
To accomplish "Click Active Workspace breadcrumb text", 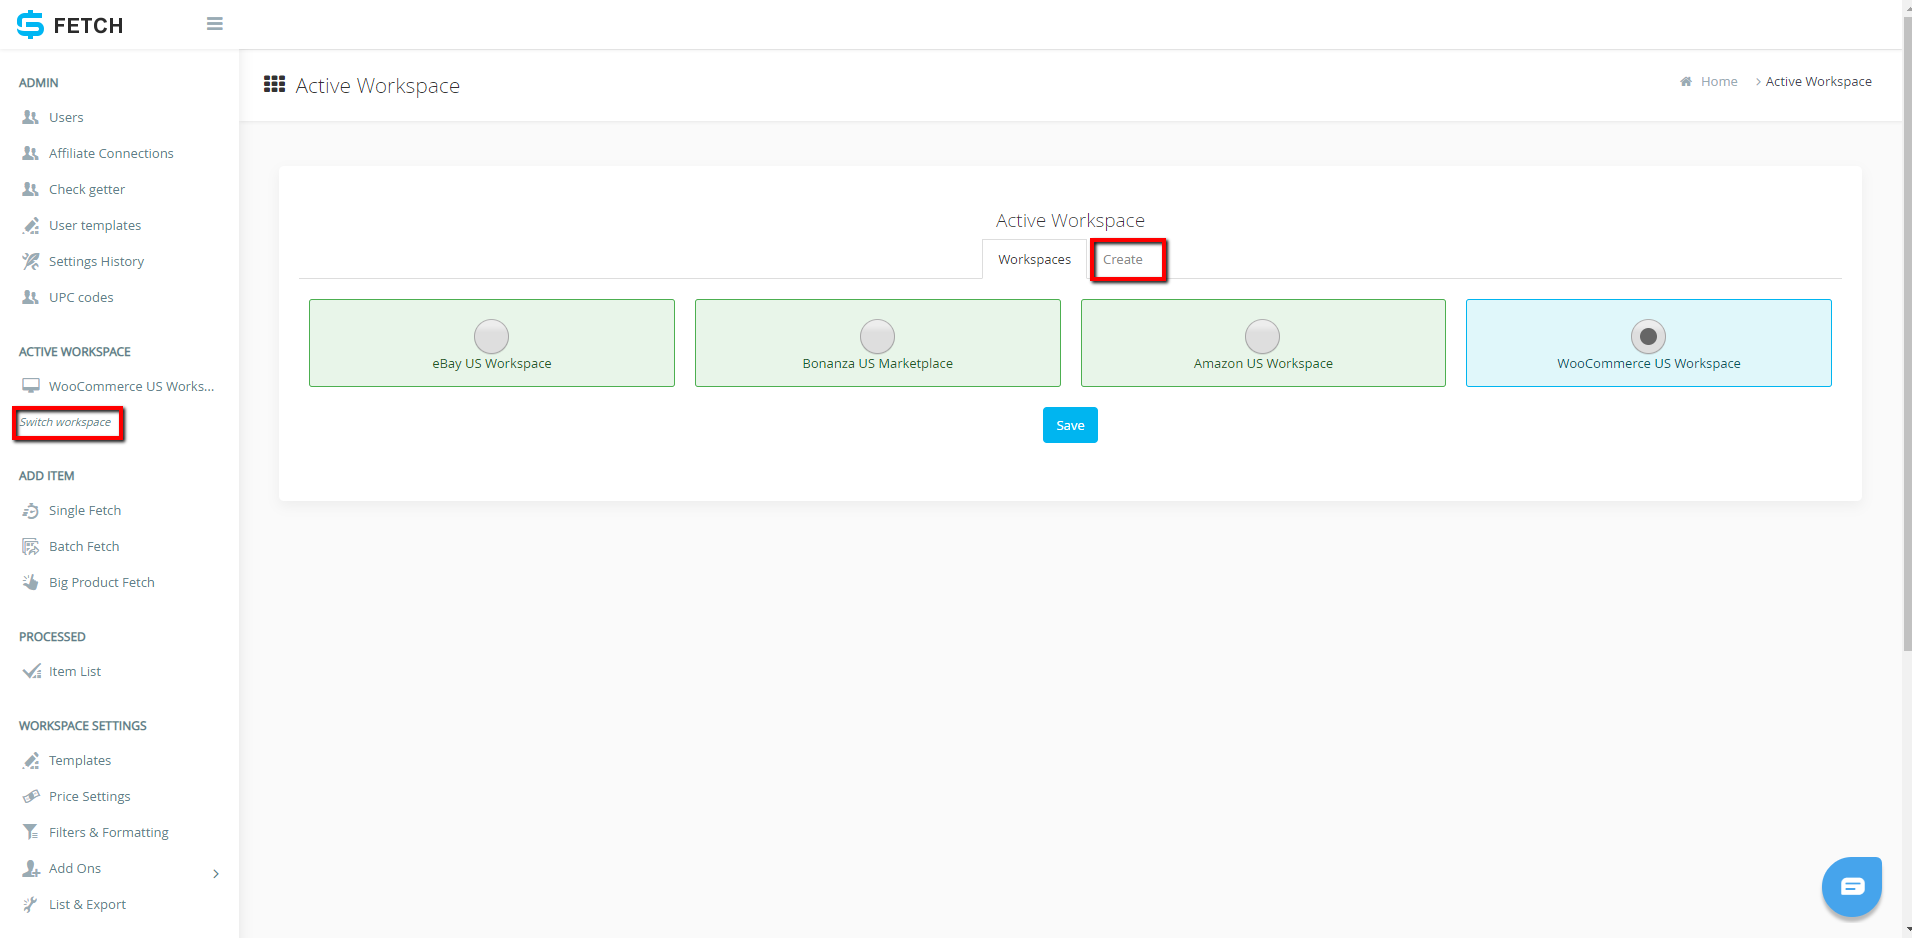I will click(1818, 81).
